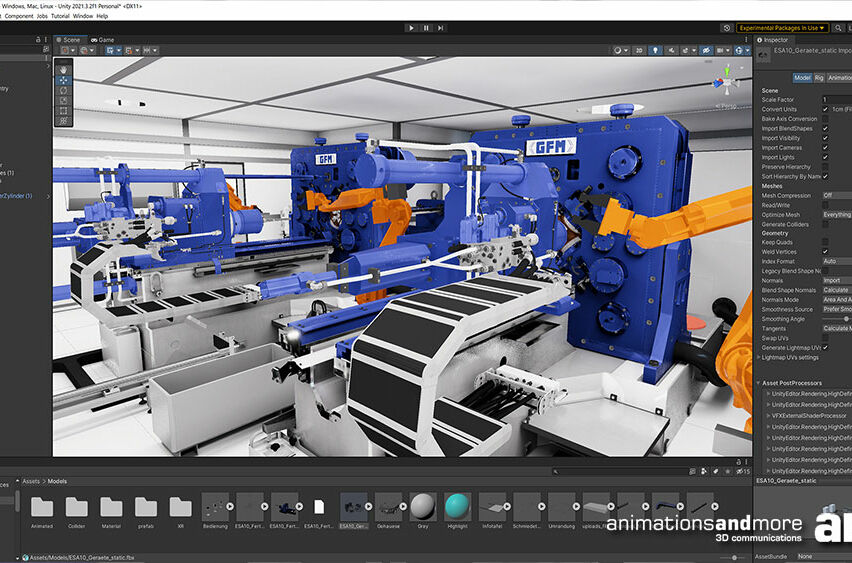
Task: Open the Animated folder in Models
Action: [42, 511]
